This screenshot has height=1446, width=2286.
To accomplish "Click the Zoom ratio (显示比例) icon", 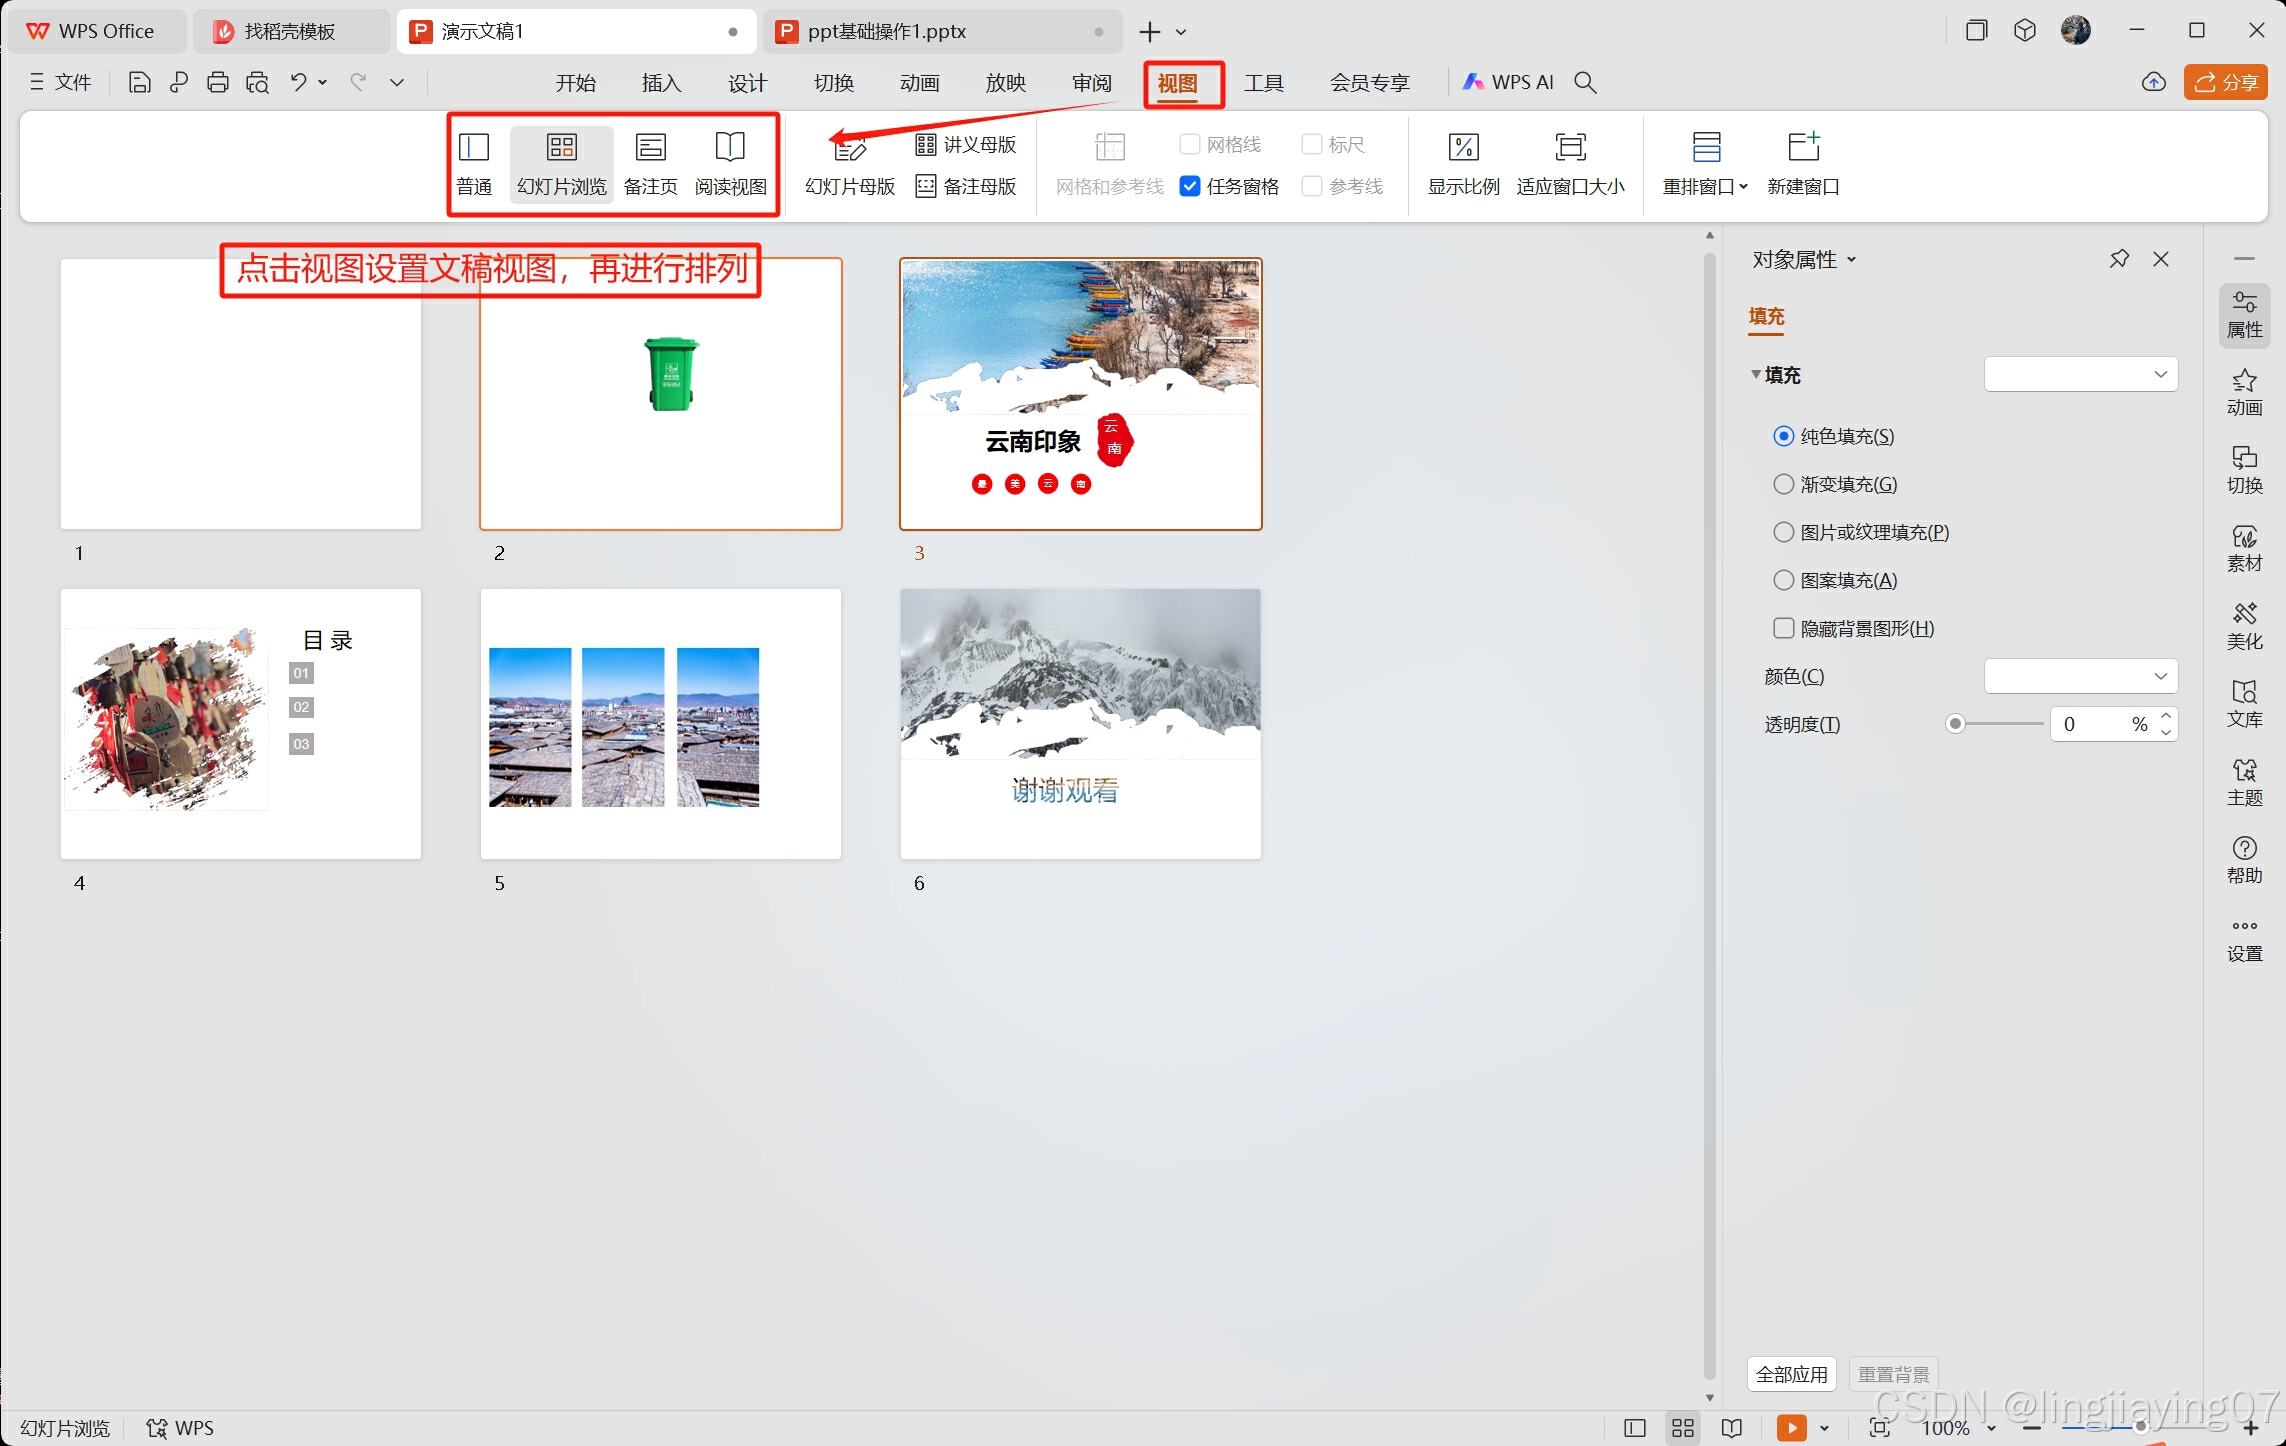I will pyautogui.click(x=1463, y=148).
